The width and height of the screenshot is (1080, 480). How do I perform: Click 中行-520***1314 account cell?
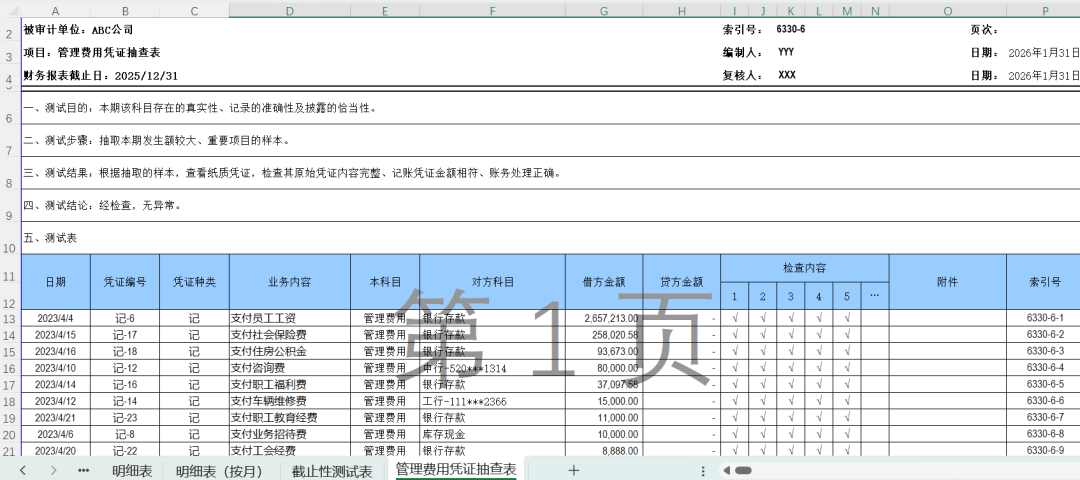click(x=492, y=368)
